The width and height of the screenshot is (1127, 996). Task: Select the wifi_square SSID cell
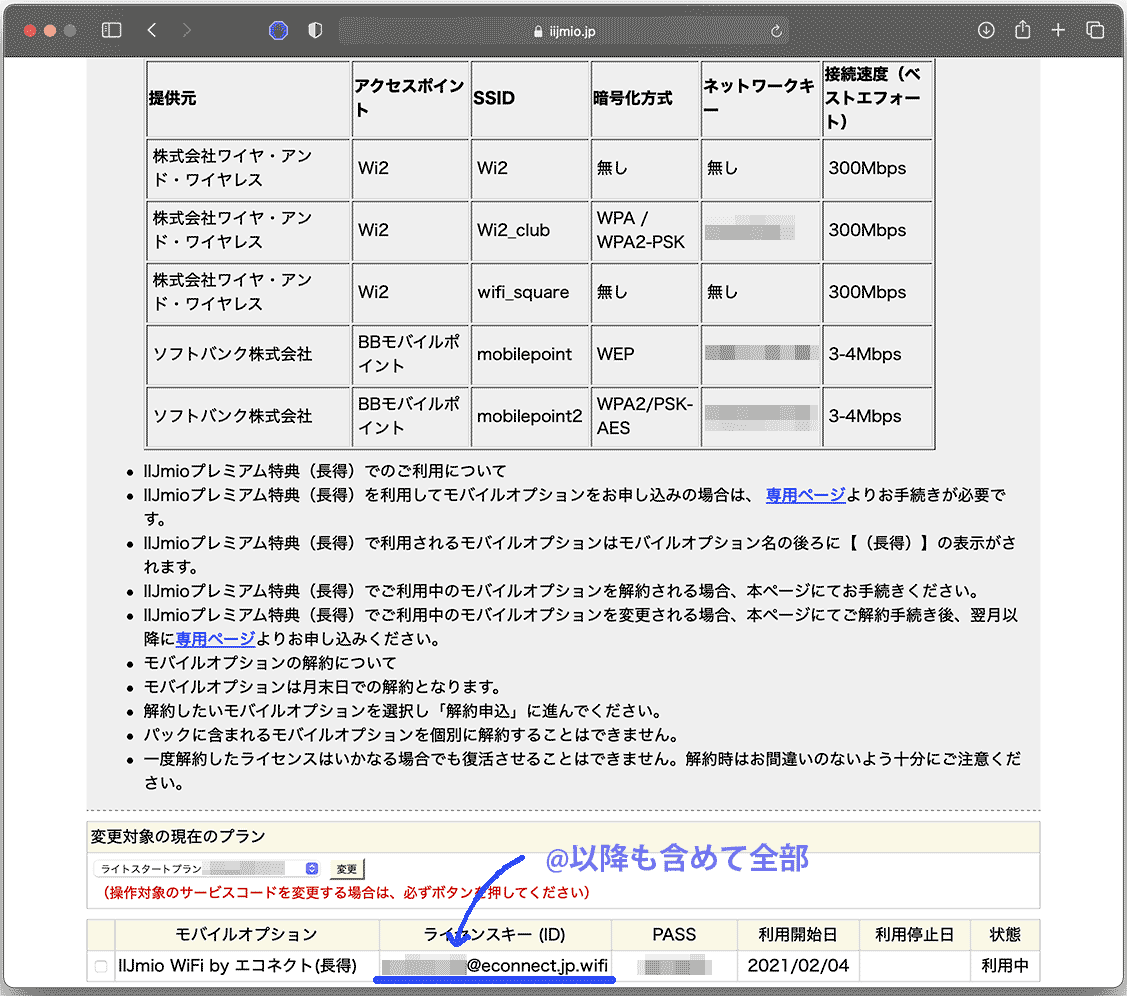530,292
